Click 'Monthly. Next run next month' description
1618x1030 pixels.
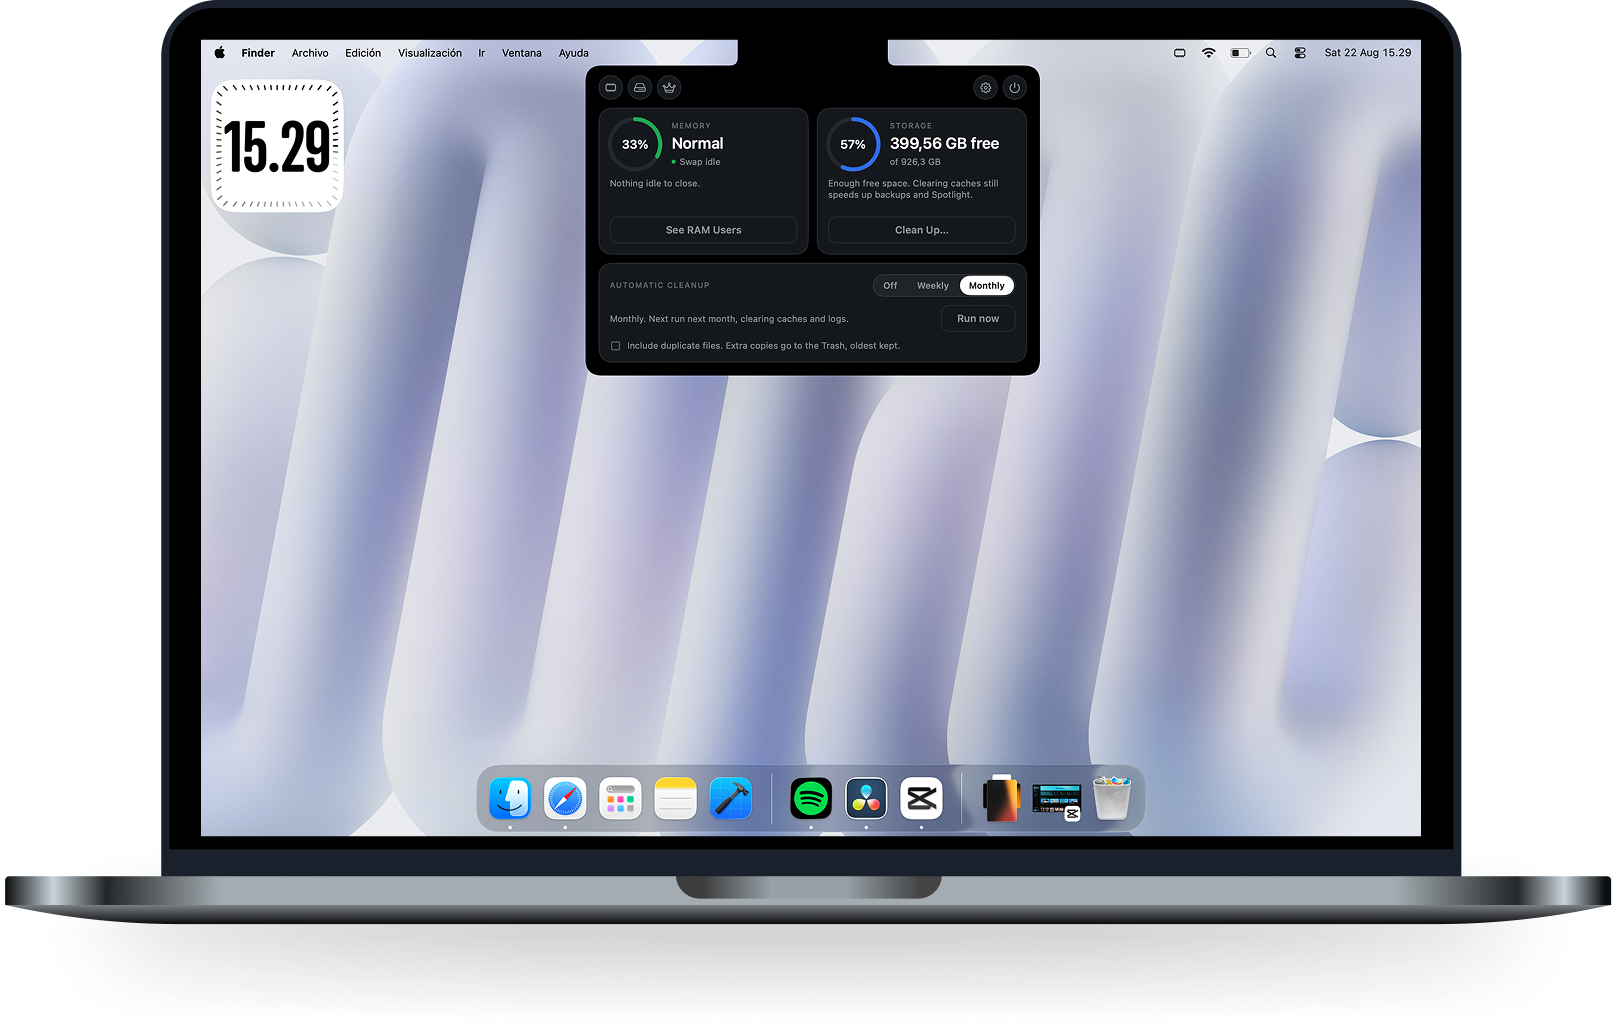[x=729, y=319]
